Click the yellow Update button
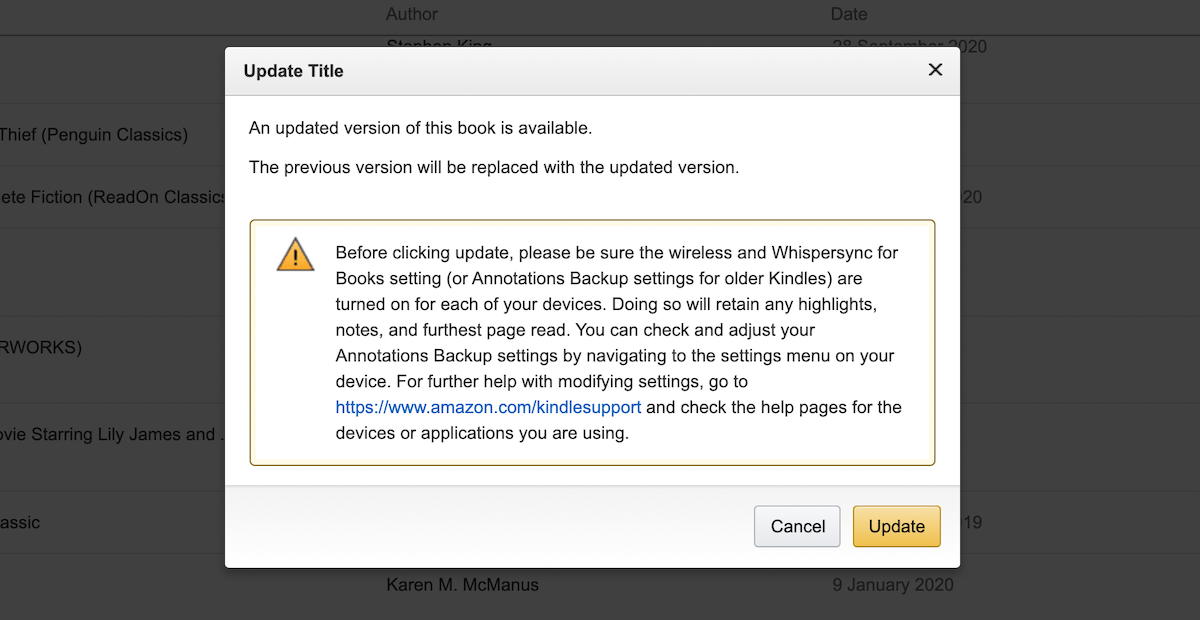 pos(897,526)
